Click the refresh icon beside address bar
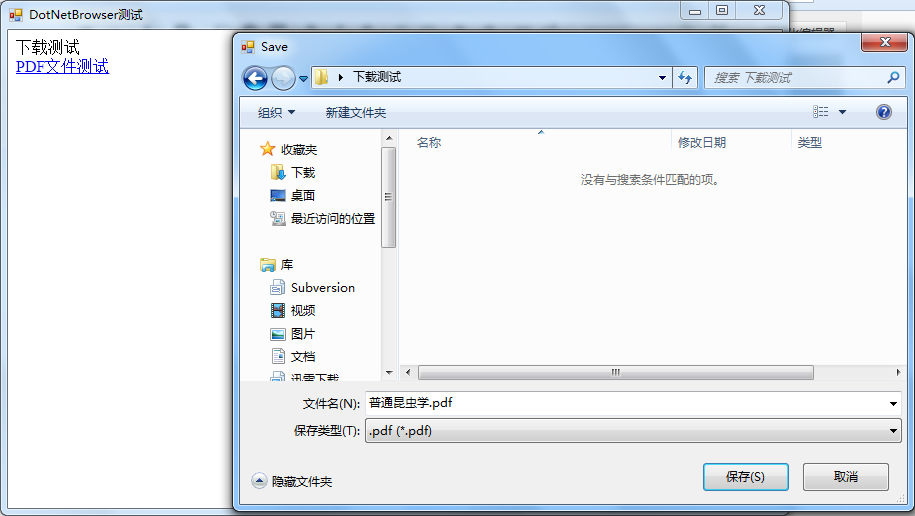Viewport: 915px width, 516px height. point(685,77)
